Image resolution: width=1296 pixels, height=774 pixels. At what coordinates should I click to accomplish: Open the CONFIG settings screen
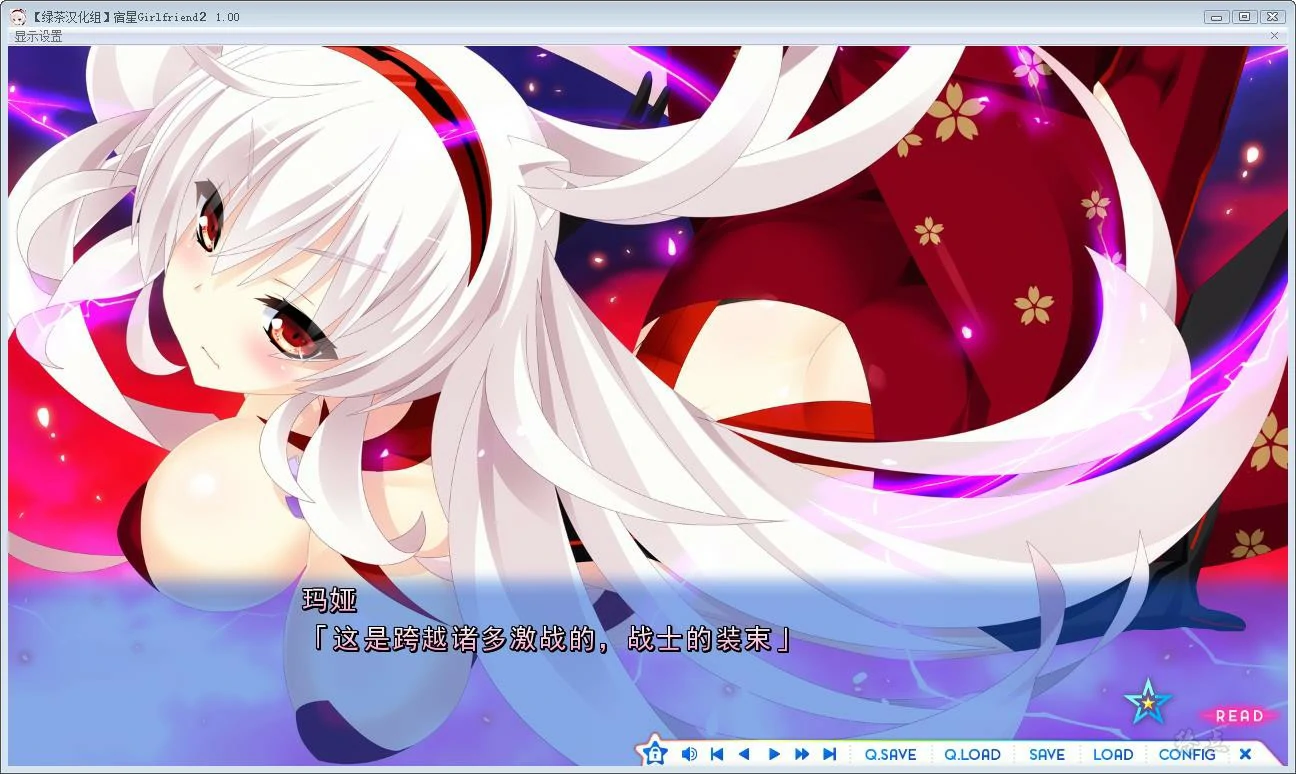pos(1187,755)
